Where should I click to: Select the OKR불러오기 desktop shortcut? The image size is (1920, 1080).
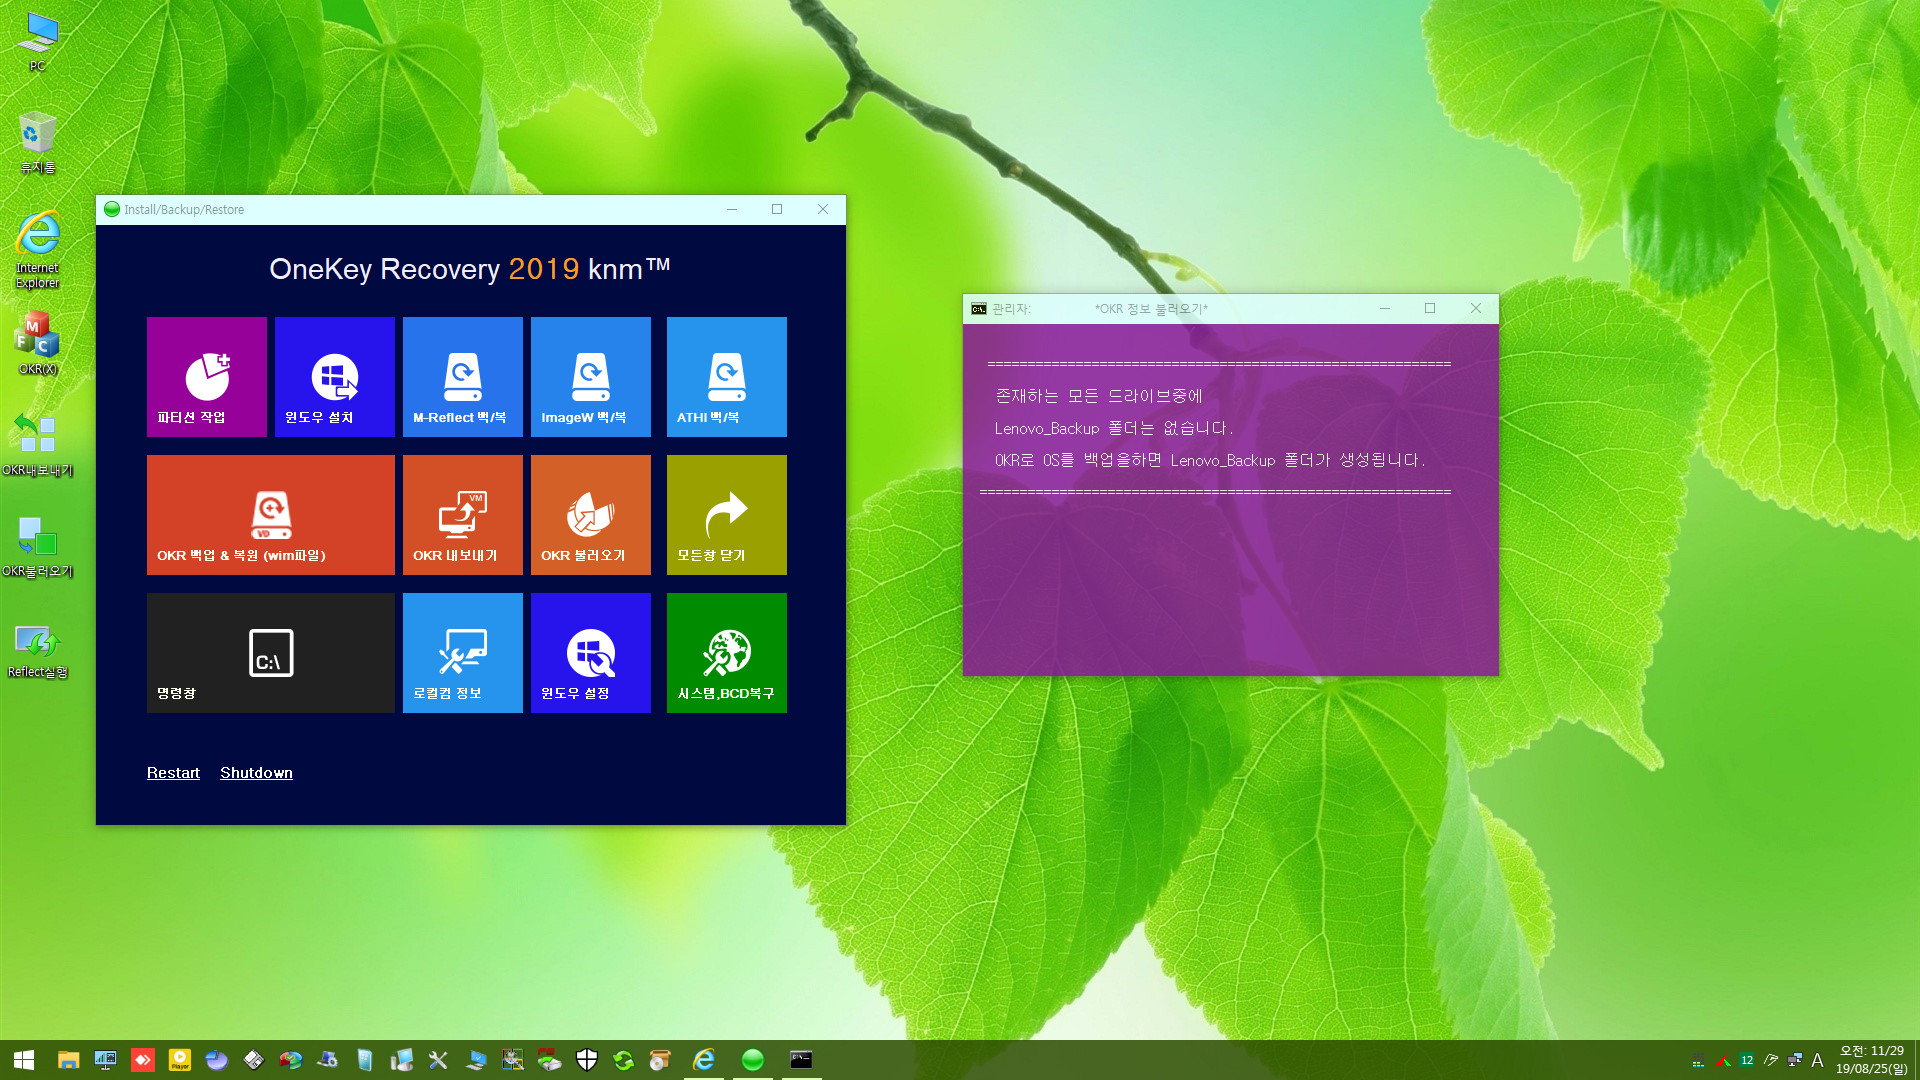(38, 546)
